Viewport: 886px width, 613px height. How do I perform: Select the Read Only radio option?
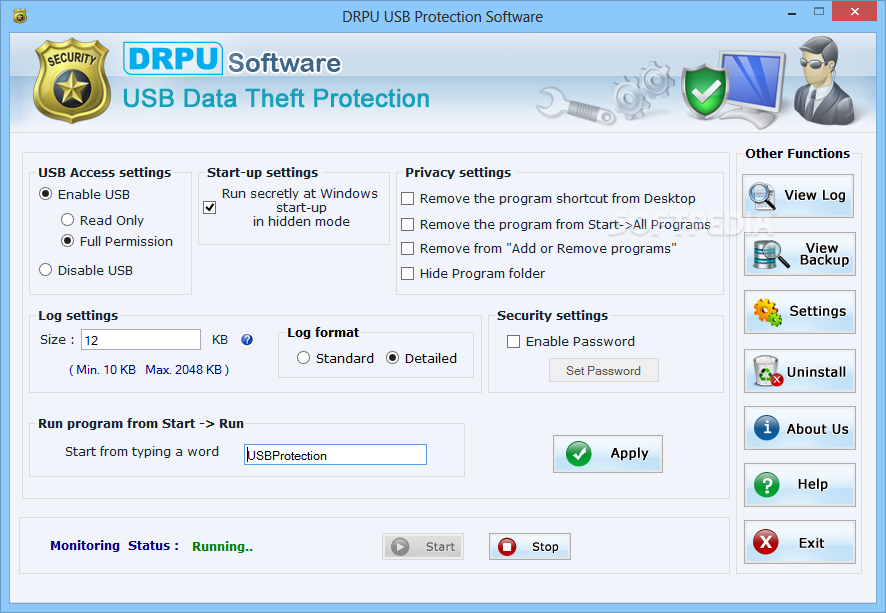[67, 219]
